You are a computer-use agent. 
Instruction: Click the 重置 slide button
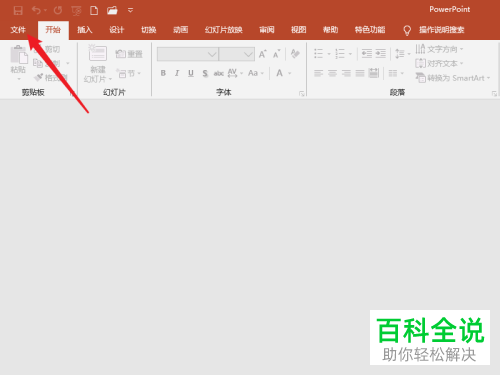pos(129,54)
